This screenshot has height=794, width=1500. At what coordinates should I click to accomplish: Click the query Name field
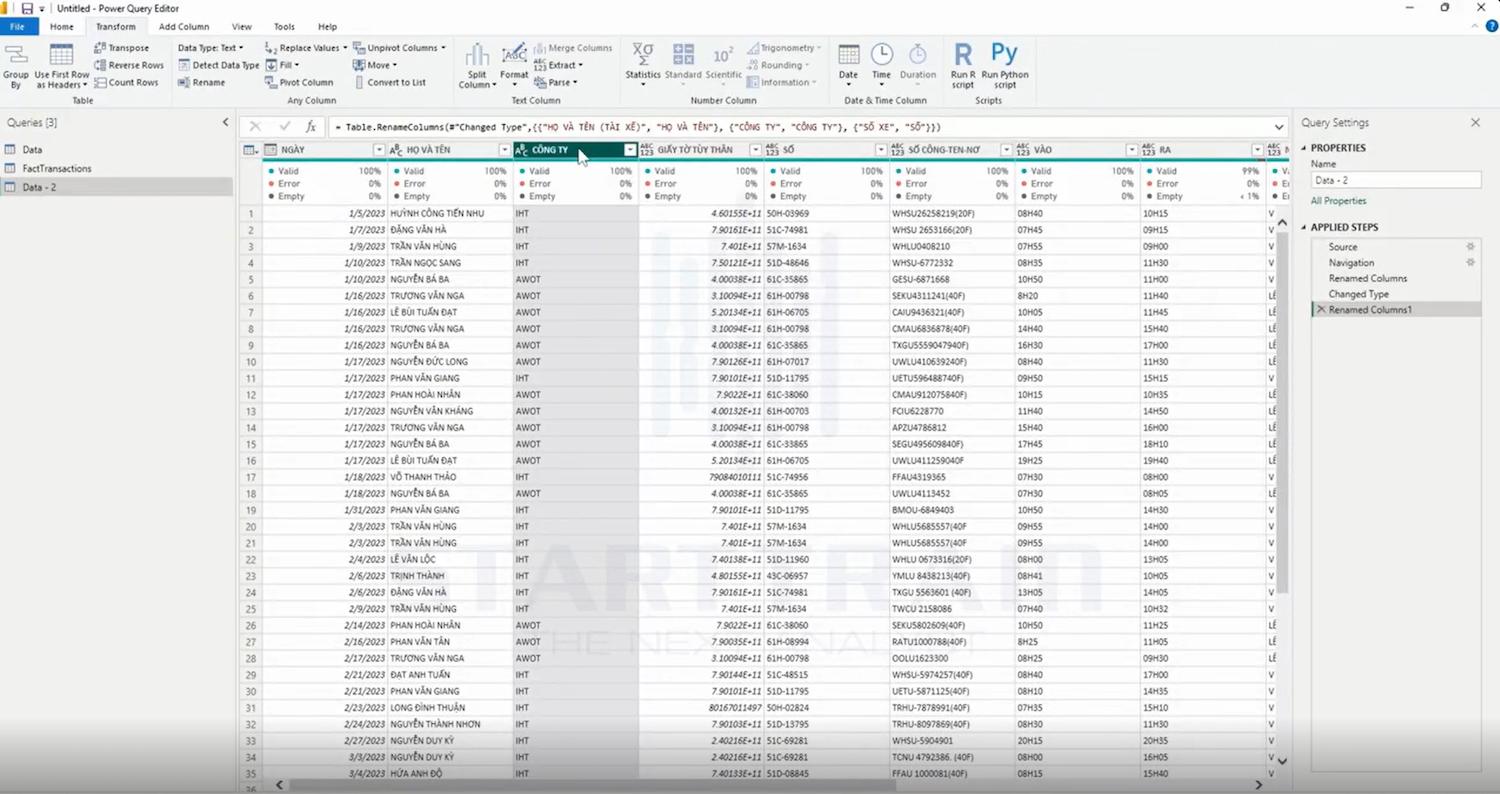(x=1396, y=181)
